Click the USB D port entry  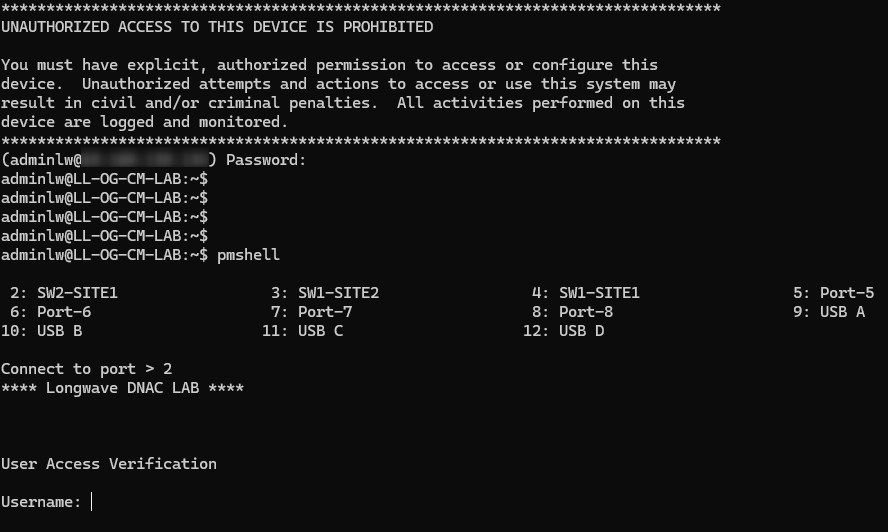tap(581, 331)
